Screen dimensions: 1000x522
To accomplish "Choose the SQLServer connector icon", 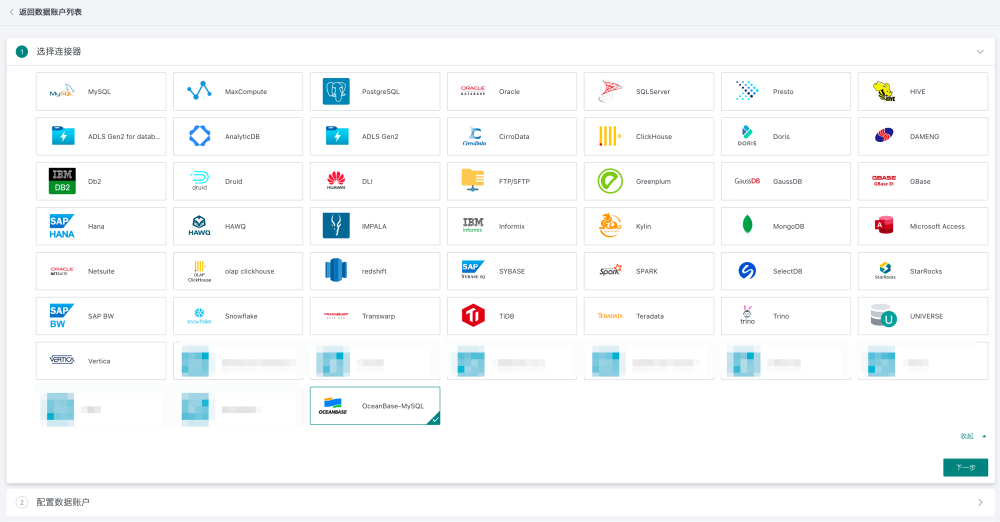I will tap(610, 92).
